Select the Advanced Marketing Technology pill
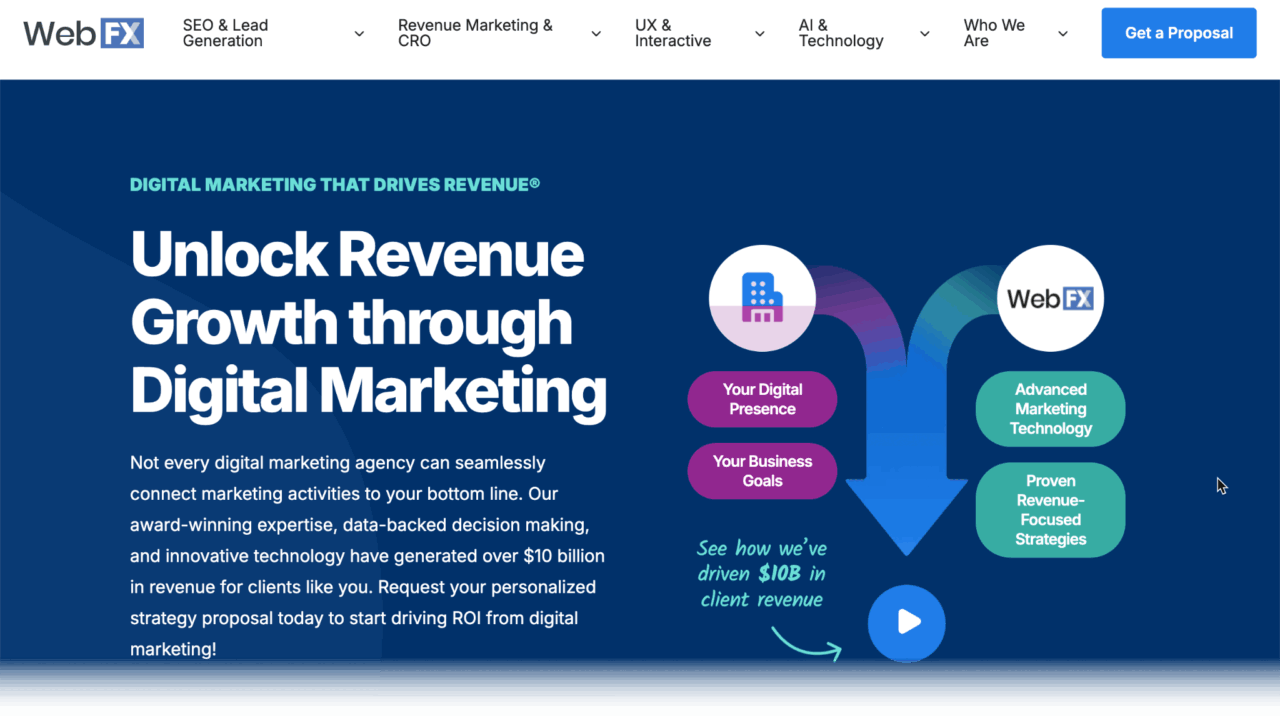1280x716 pixels. pos(1050,409)
